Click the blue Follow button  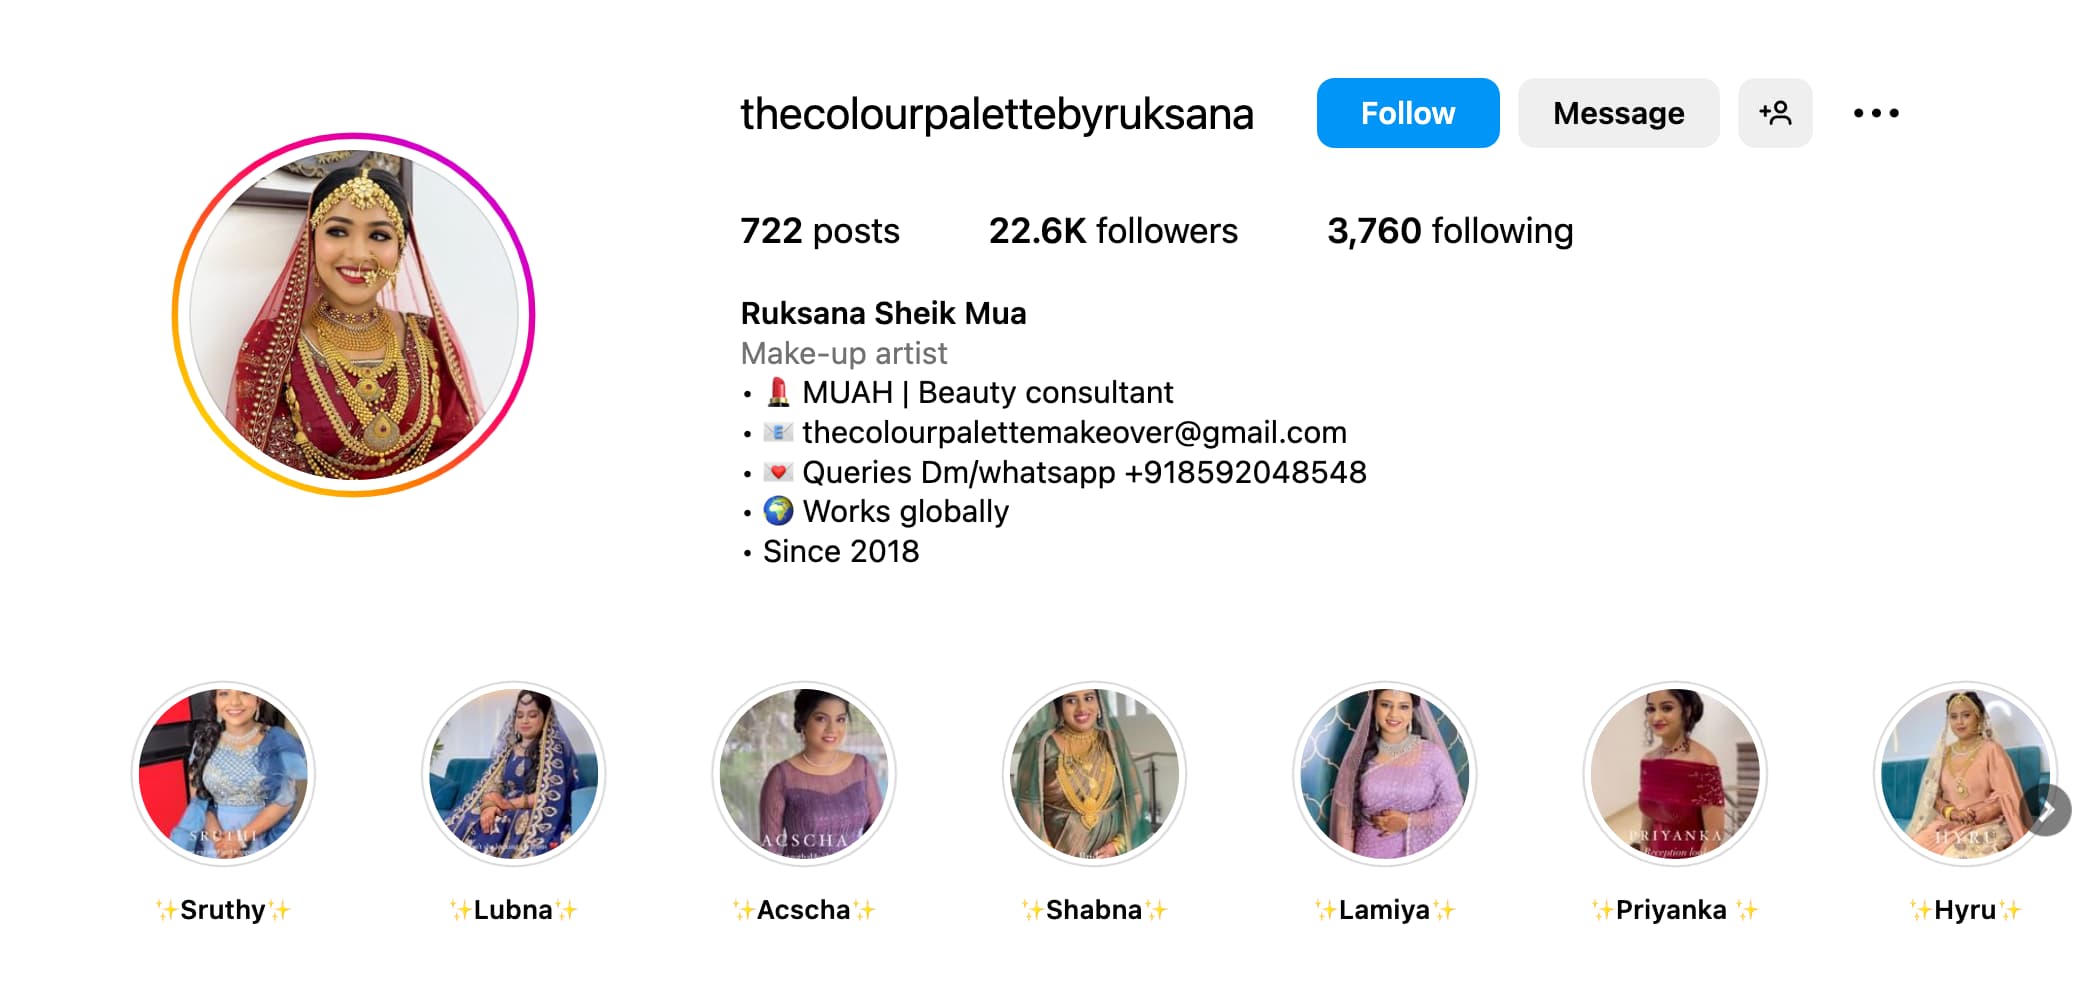click(1407, 113)
